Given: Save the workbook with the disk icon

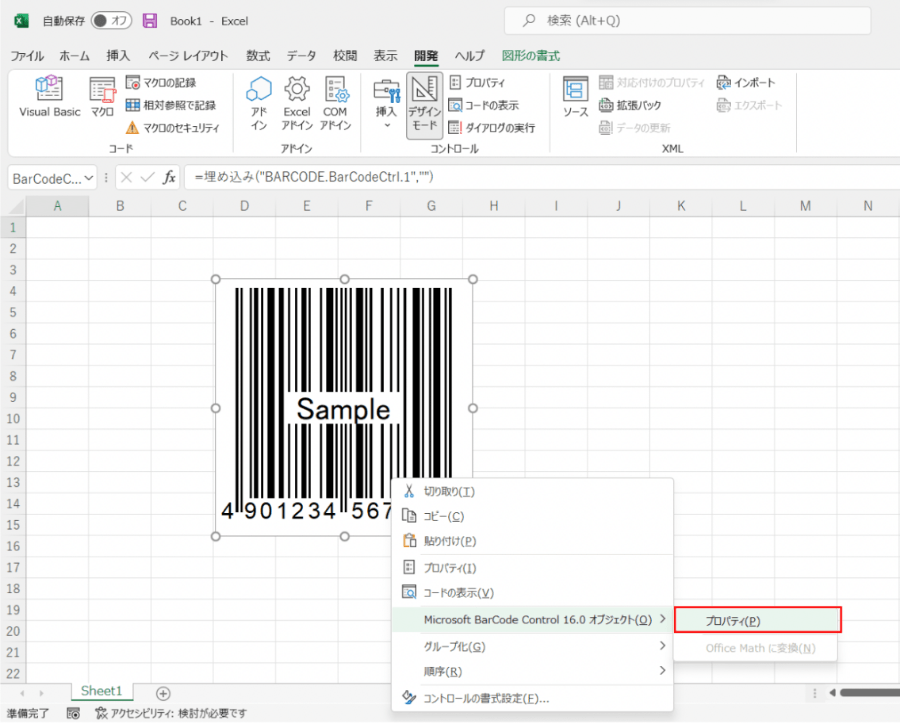Looking at the screenshot, I should (x=150, y=21).
